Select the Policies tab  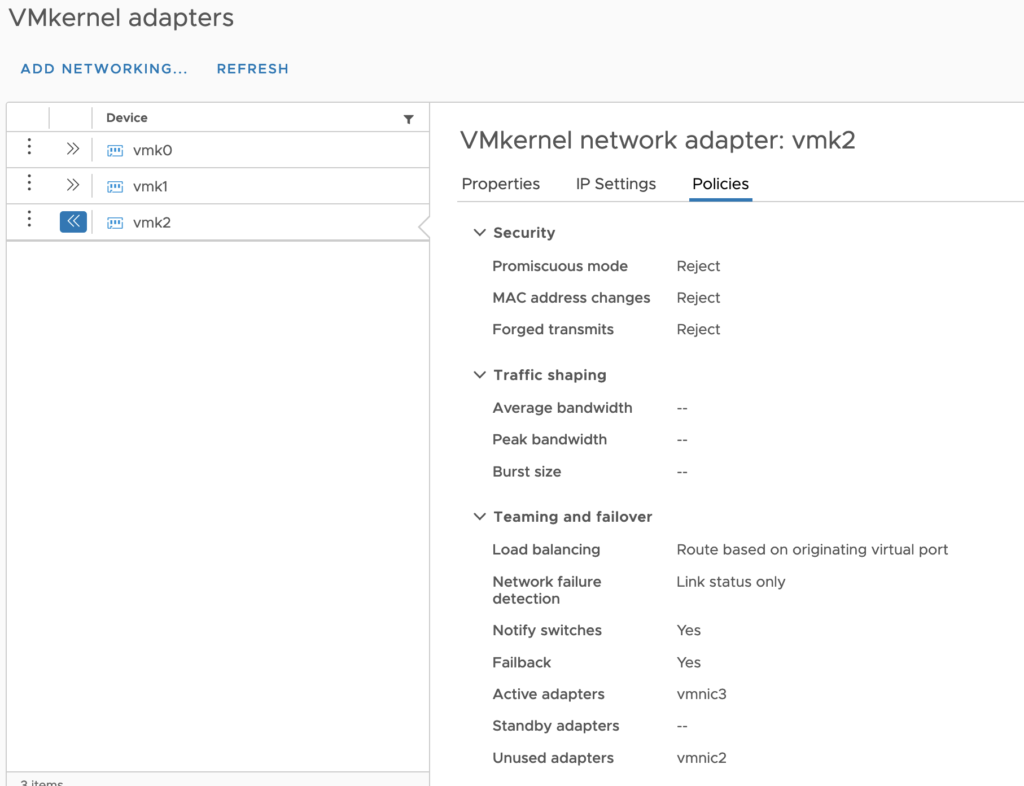[x=720, y=184]
